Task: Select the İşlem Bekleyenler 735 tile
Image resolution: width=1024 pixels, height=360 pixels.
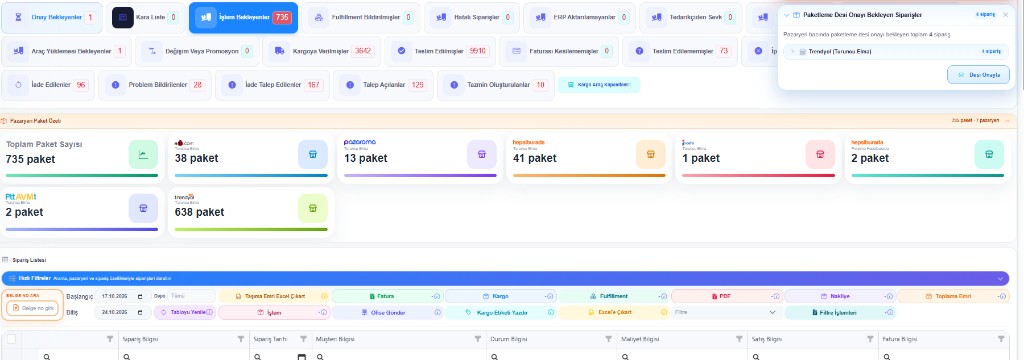Action: pos(243,18)
